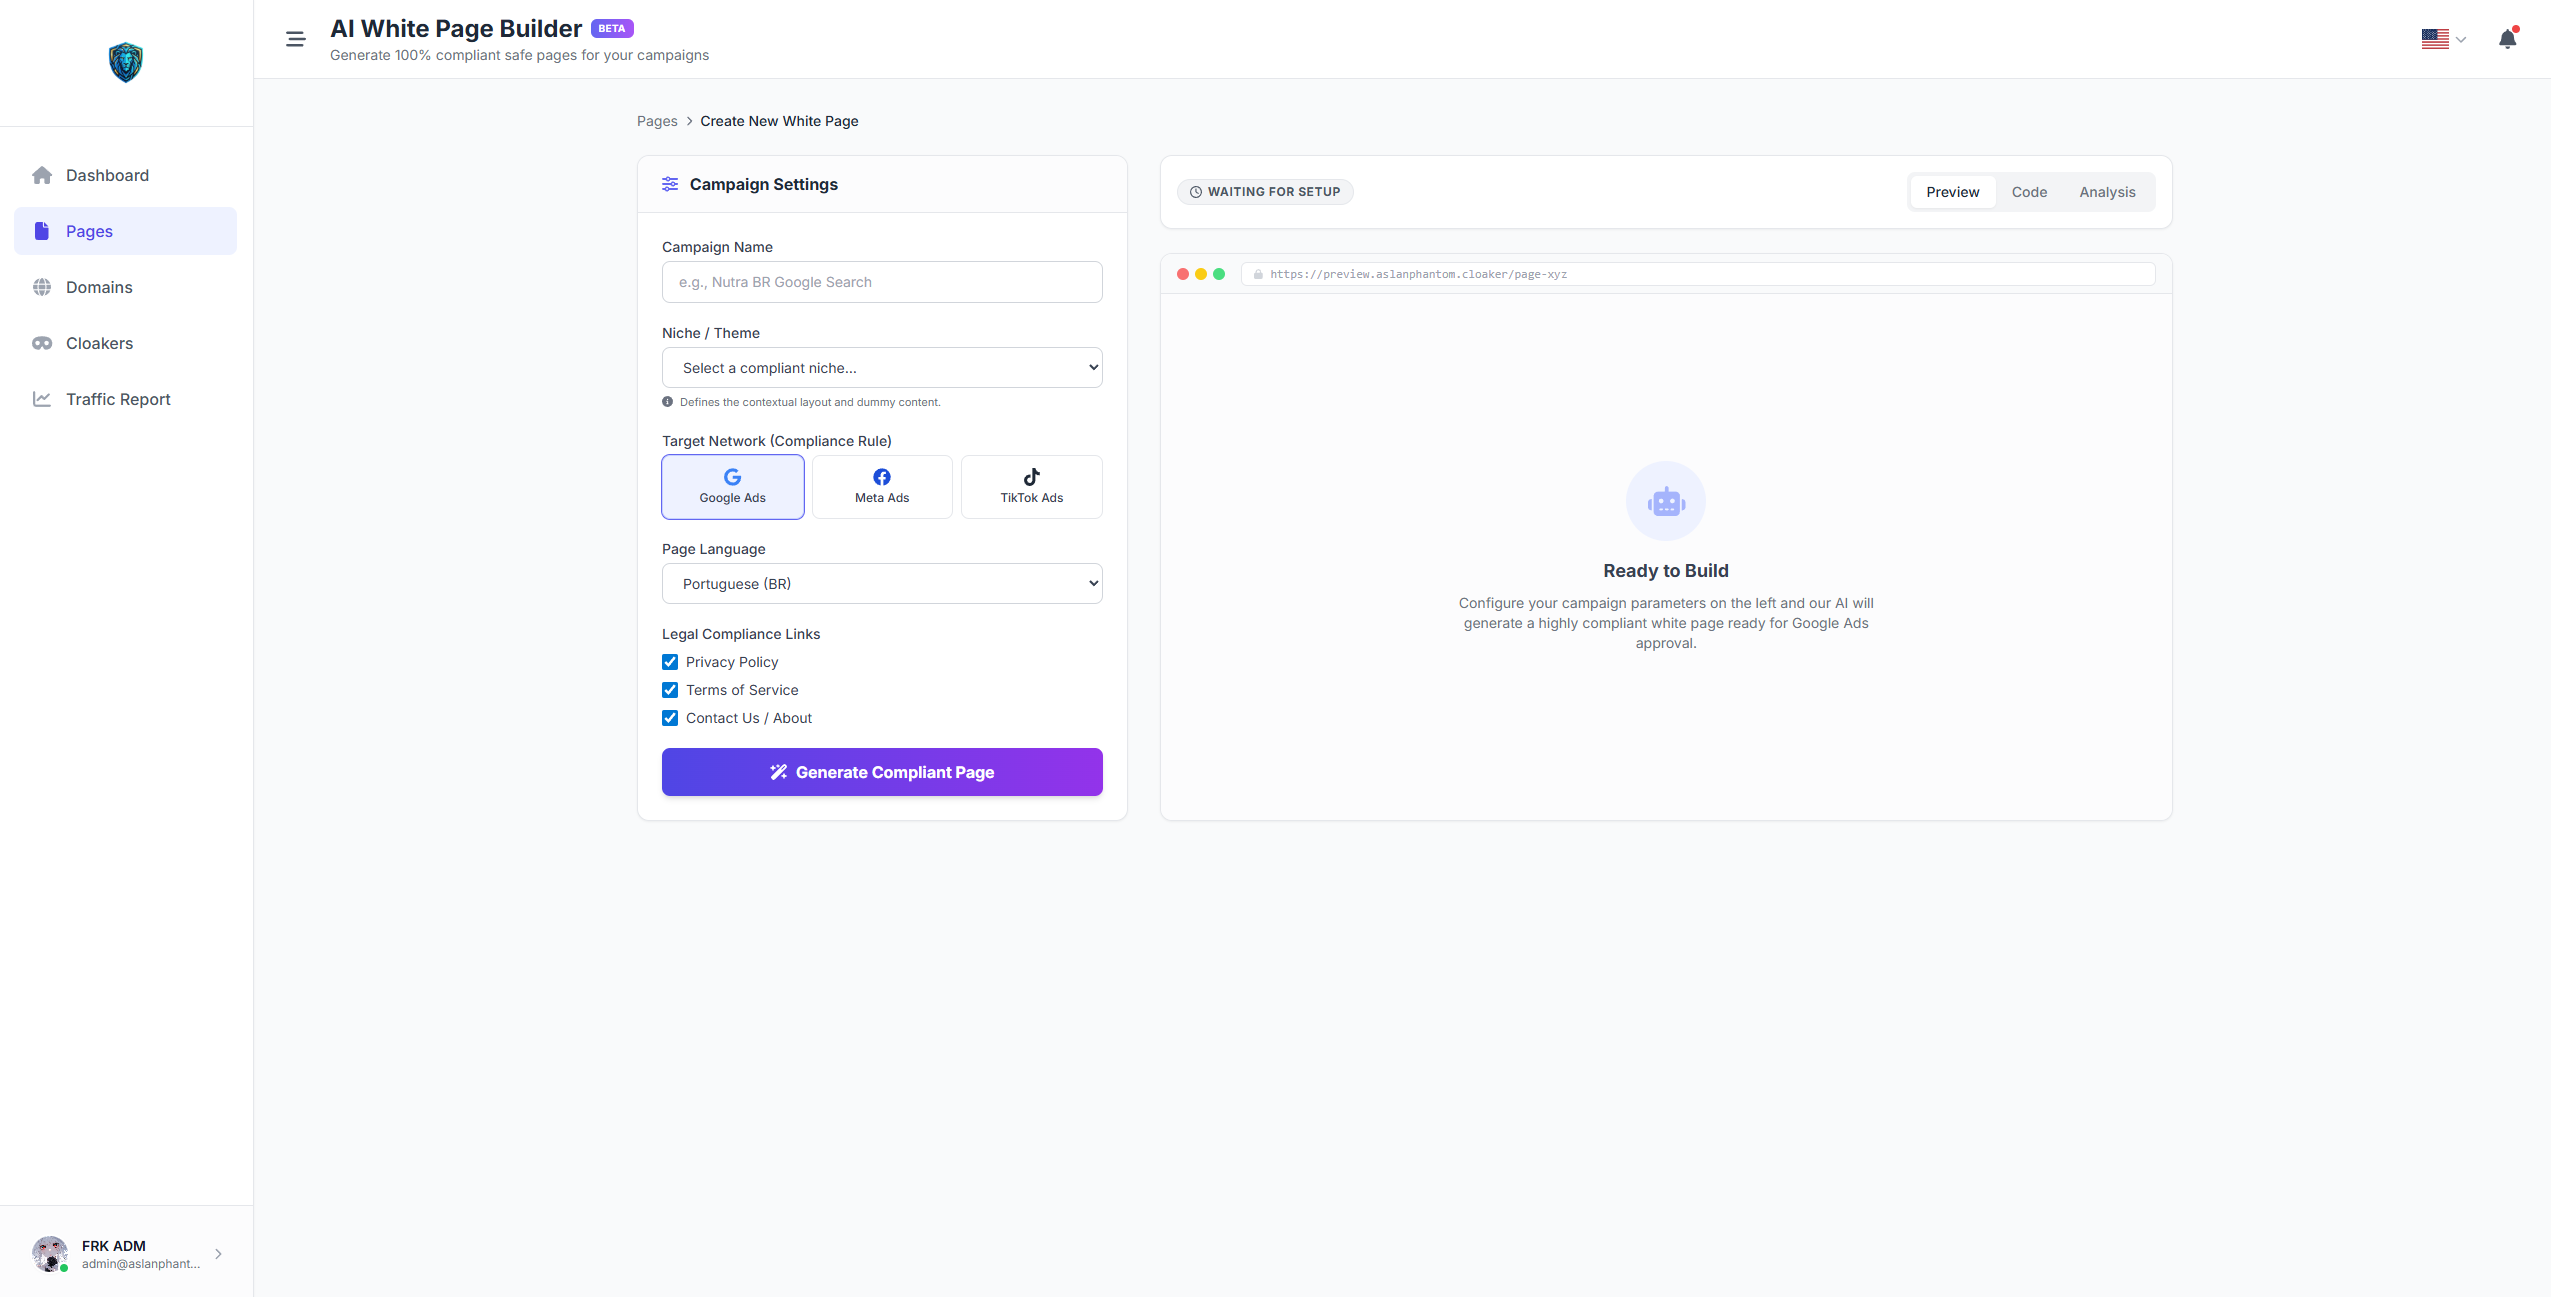Click the AslanPhantom lion logo
Screen dimensions: 2551x1297
[x=126, y=62]
